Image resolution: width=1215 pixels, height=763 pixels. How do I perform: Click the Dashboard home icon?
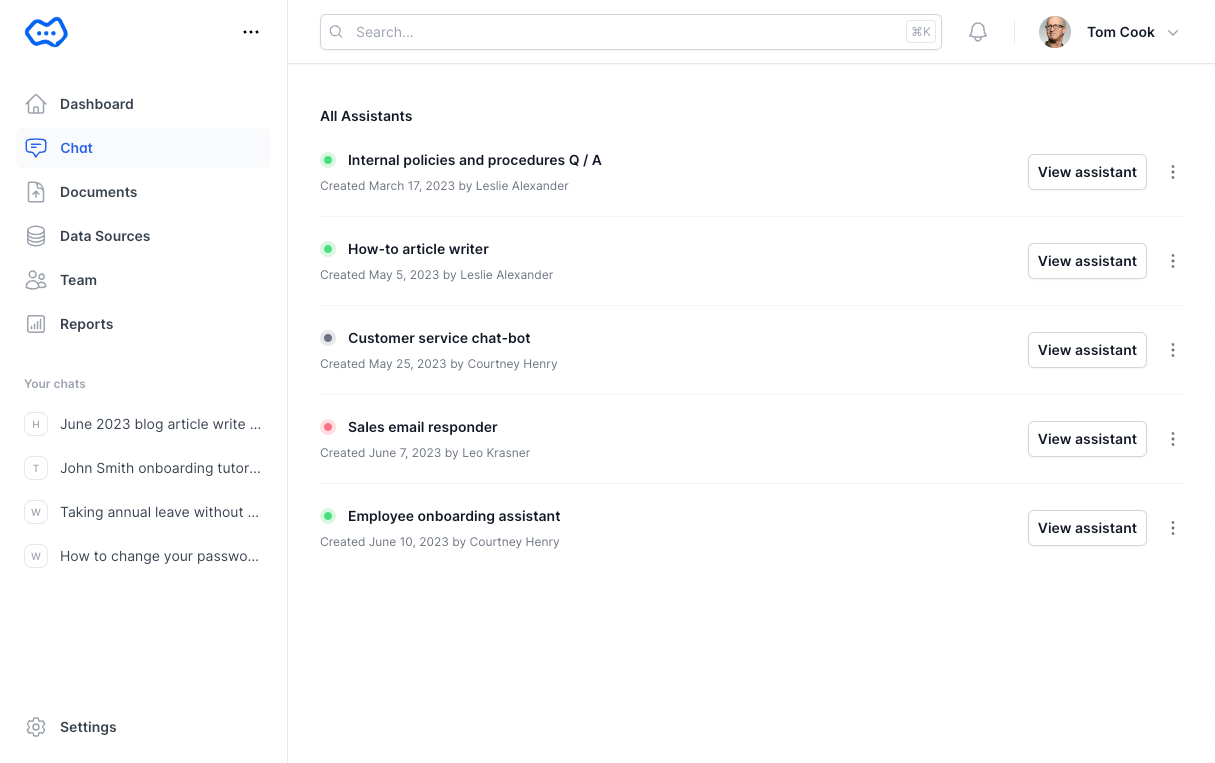click(x=36, y=104)
